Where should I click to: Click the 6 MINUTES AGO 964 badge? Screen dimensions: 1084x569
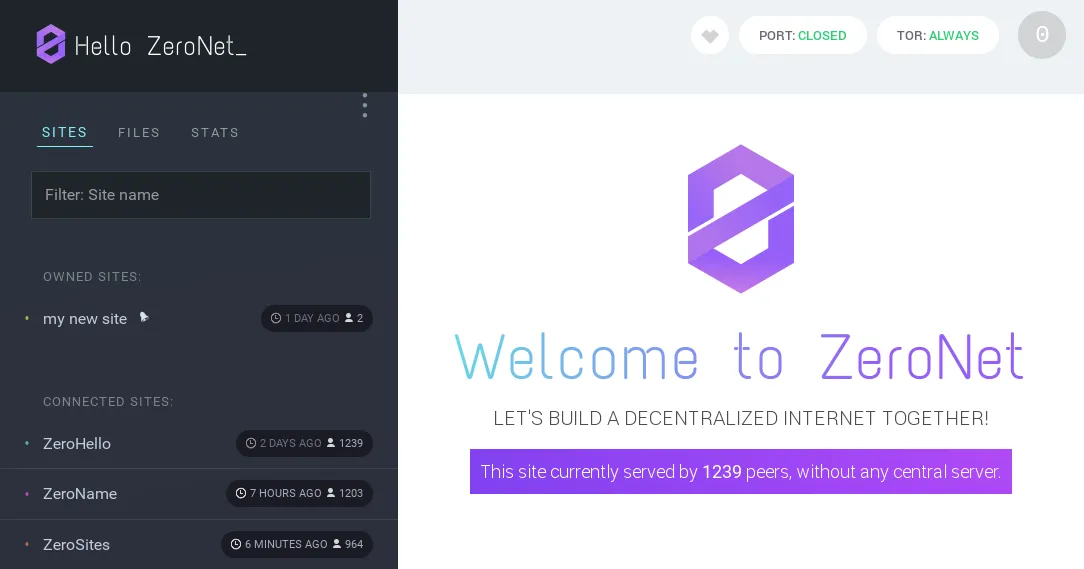coord(297,544)
